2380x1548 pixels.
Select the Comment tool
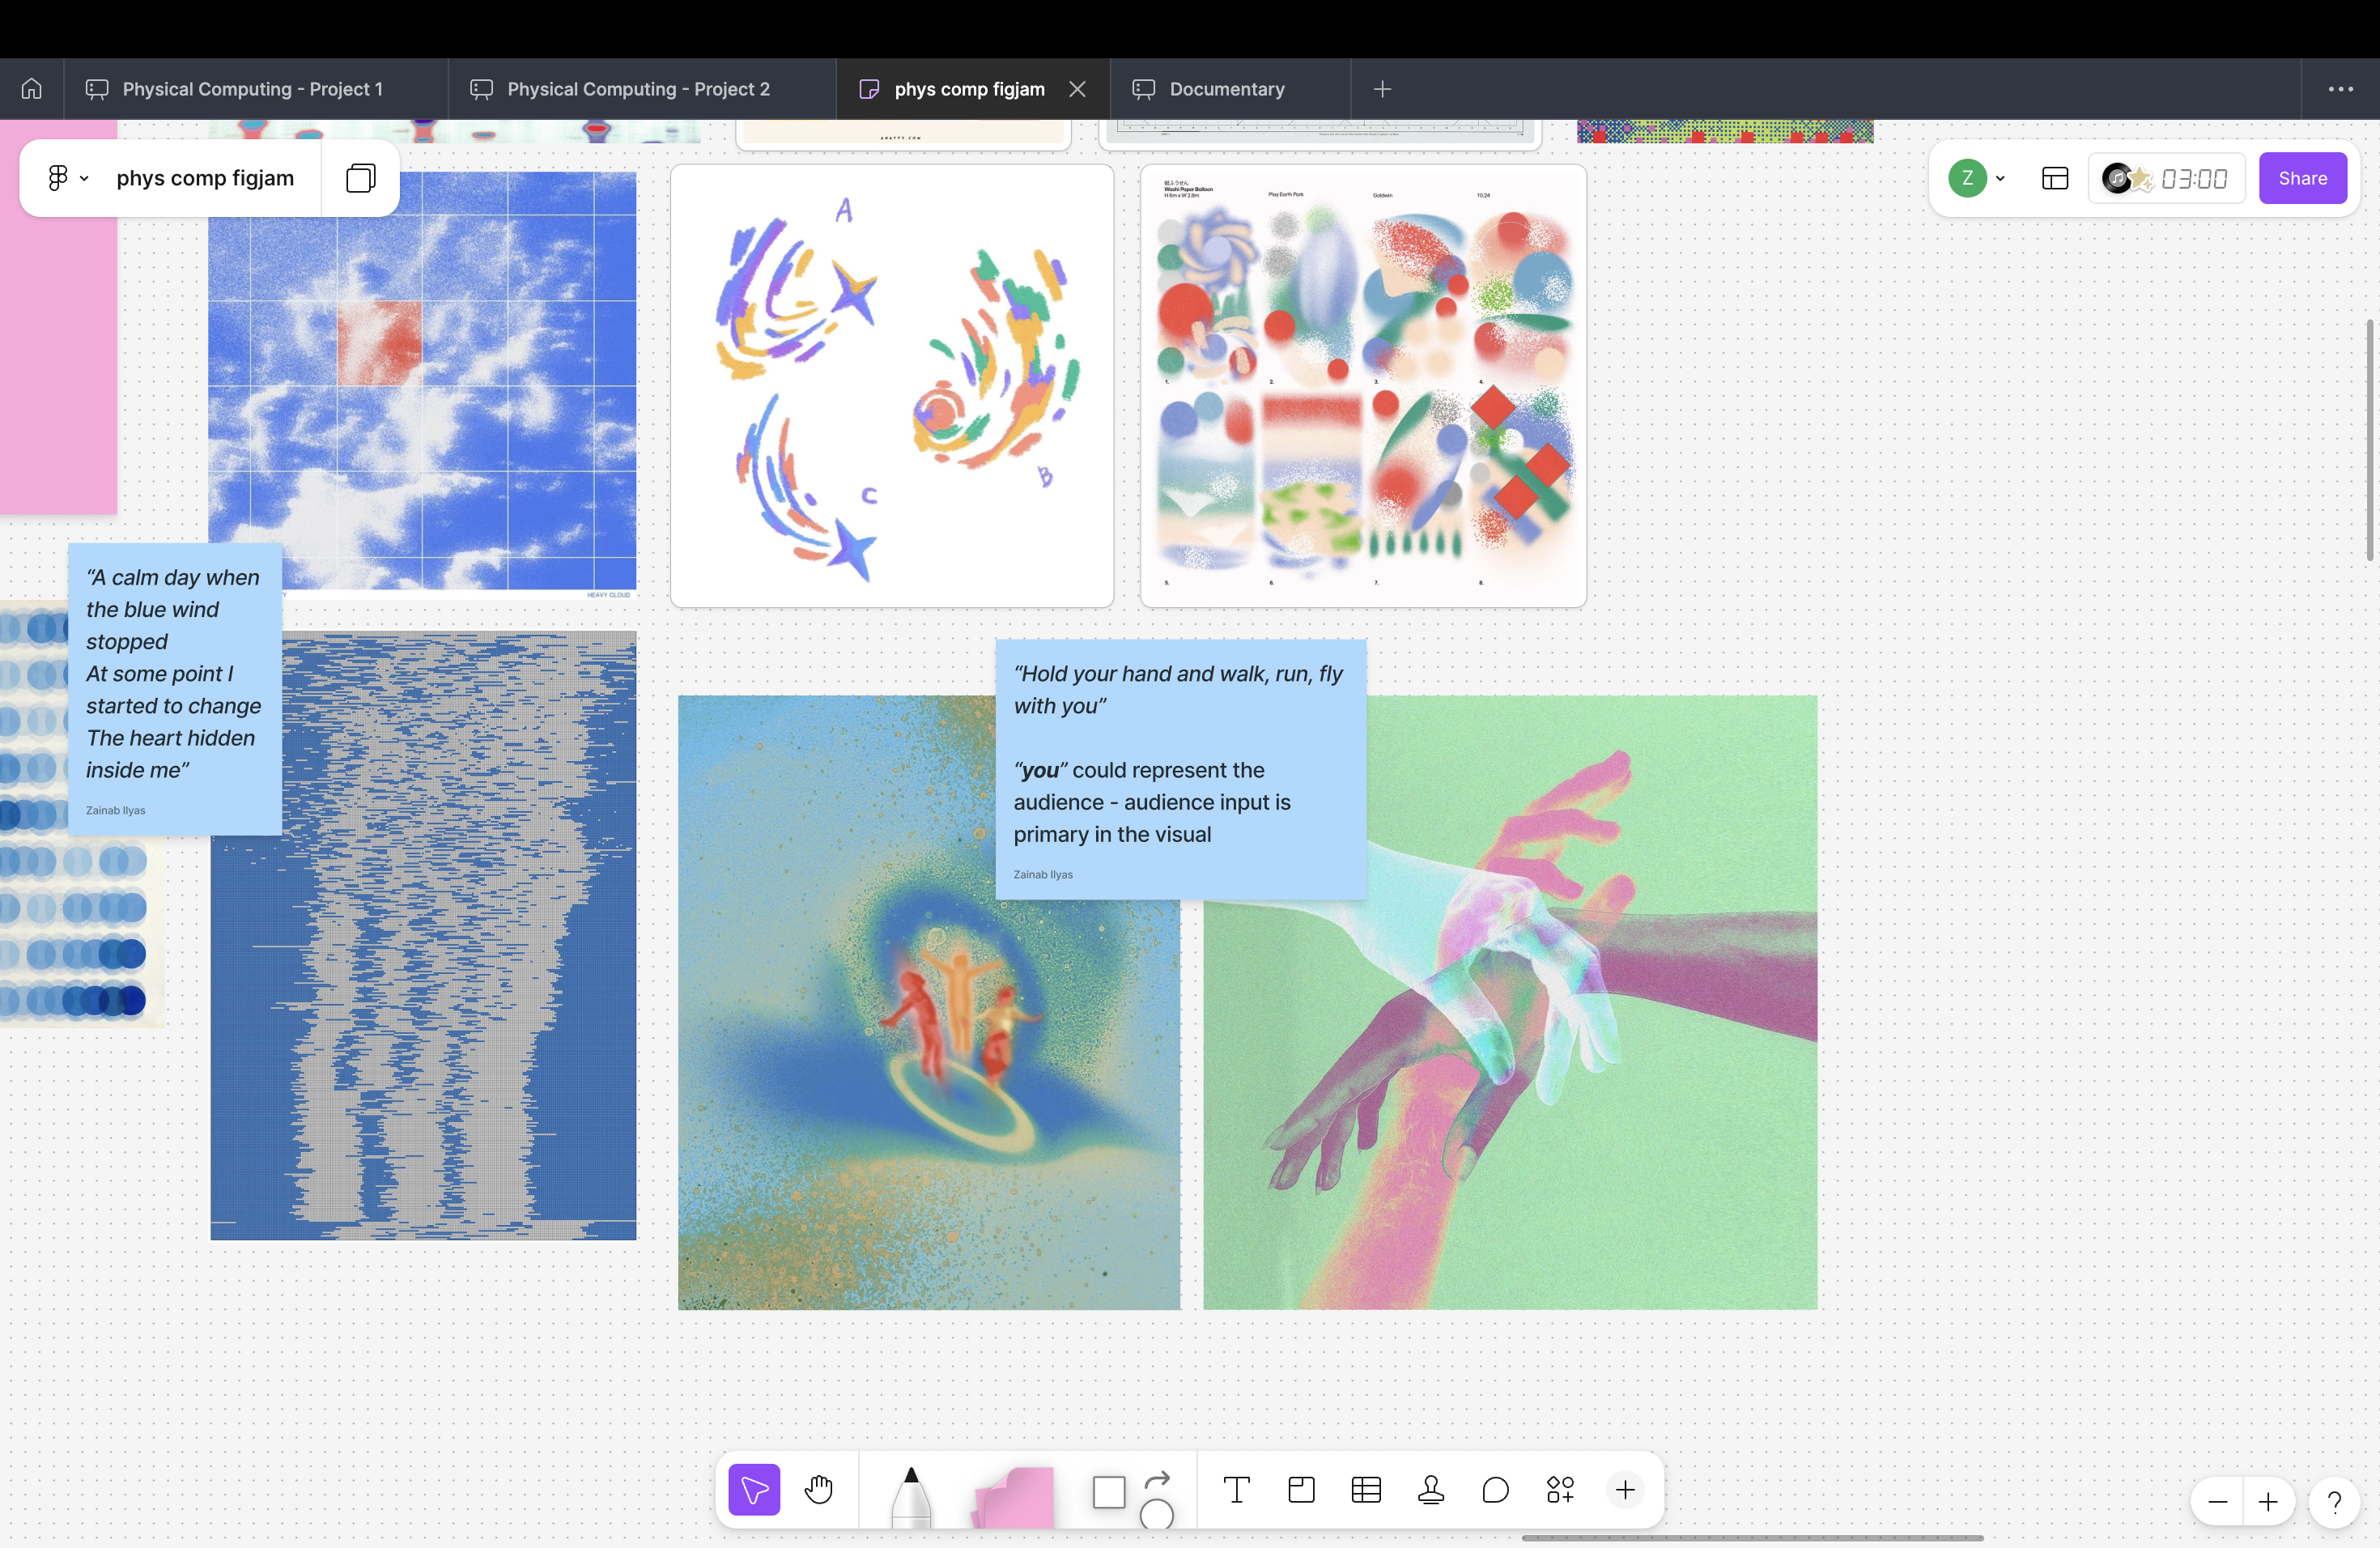[1495, 1490]
